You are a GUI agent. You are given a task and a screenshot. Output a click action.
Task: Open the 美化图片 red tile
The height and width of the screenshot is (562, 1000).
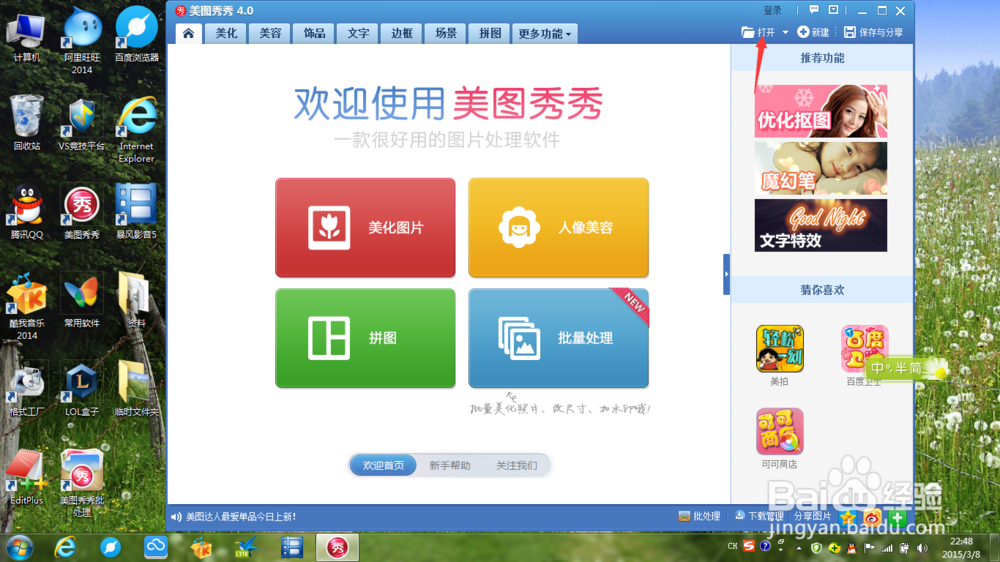click(365, 227)
